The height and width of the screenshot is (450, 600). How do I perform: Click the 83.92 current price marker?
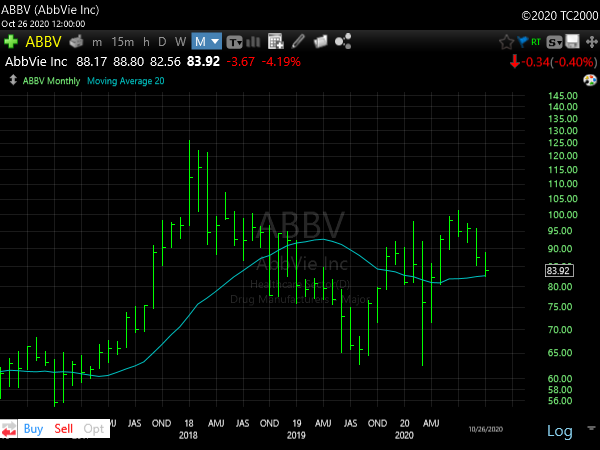(559, 271)
